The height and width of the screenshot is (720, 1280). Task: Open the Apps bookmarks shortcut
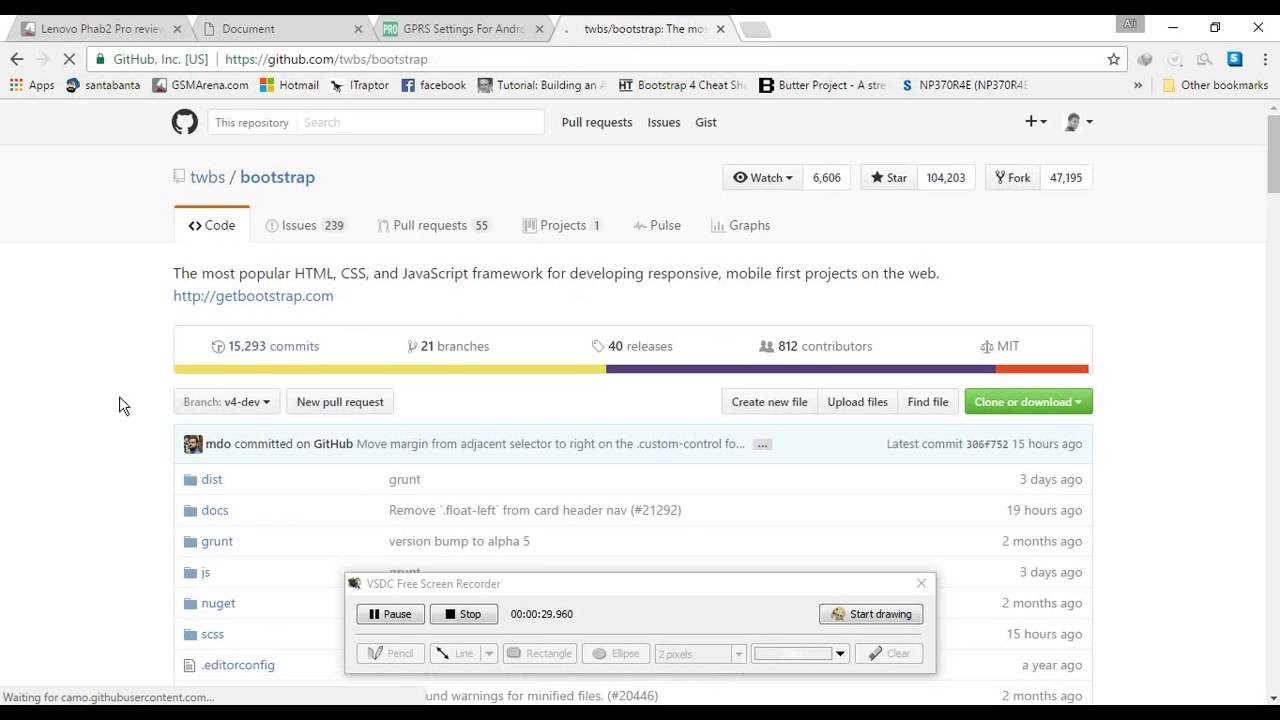click(32, 85)
